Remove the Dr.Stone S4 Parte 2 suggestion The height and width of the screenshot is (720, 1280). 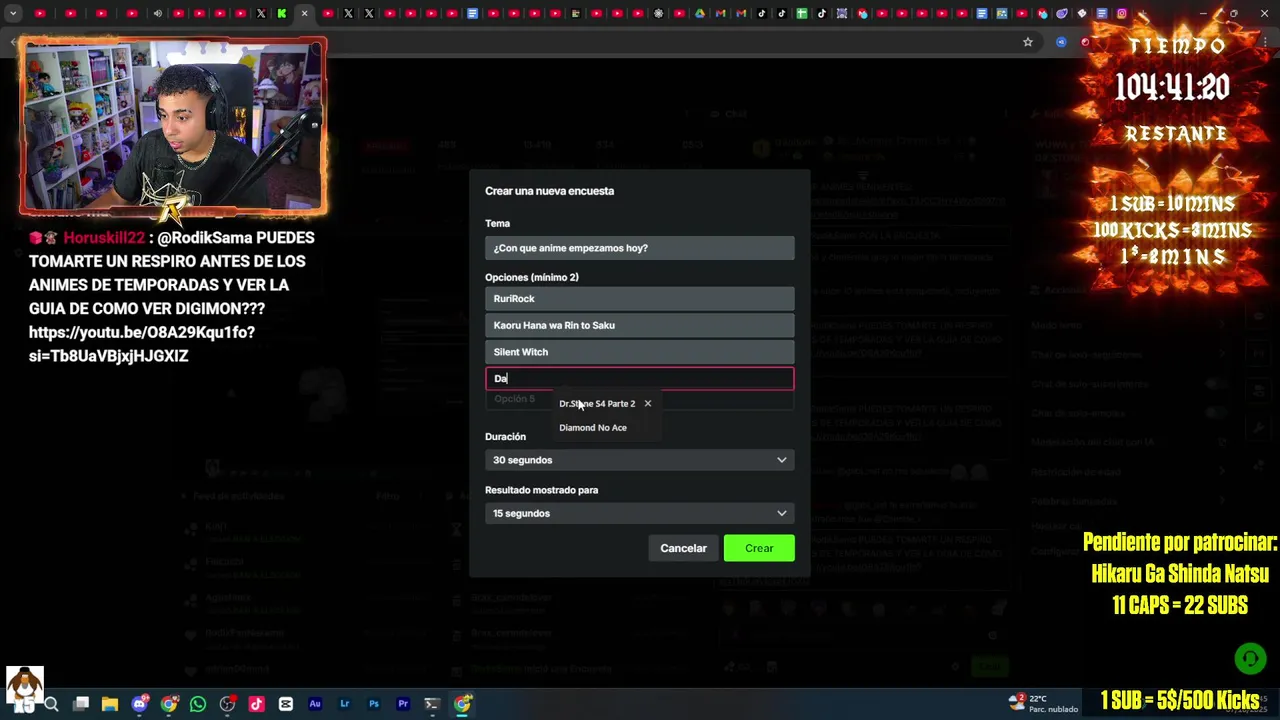(647, 404)
